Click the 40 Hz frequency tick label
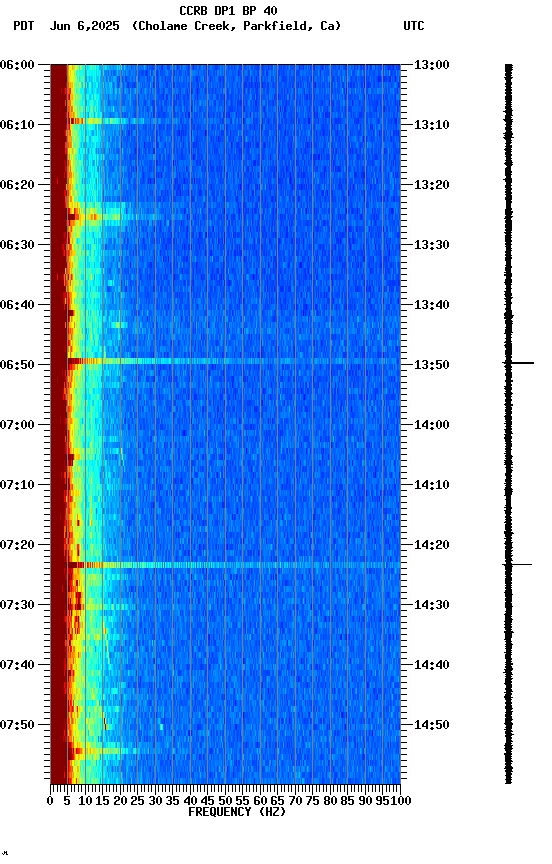The width and height of the screenshot is (552, 864). (190, 801)
